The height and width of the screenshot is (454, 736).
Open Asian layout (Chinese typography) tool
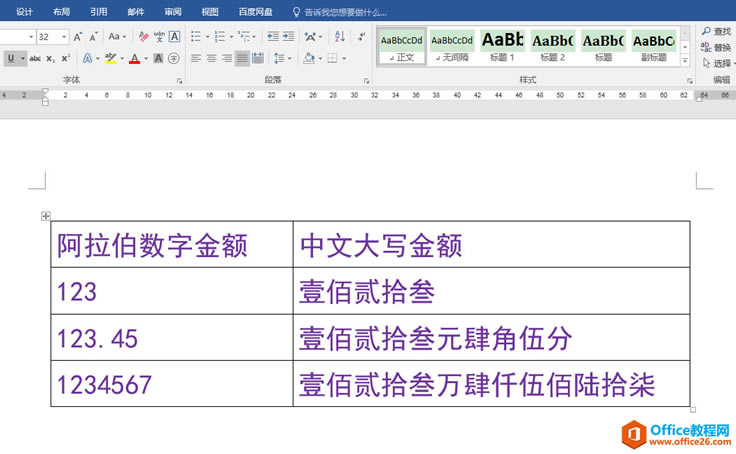pyautogui.click(x=310, y=37)
